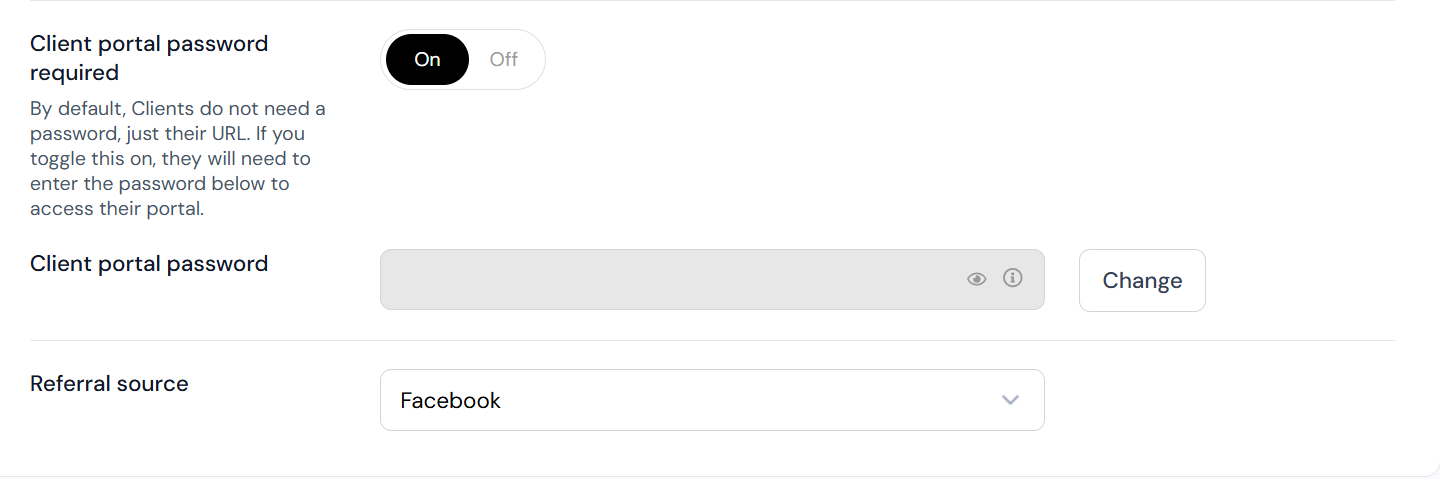Reveal the portal password with the eye icon
This screenshot has height=479, width=1440.
pyautogui.click(x=977, y=279)
